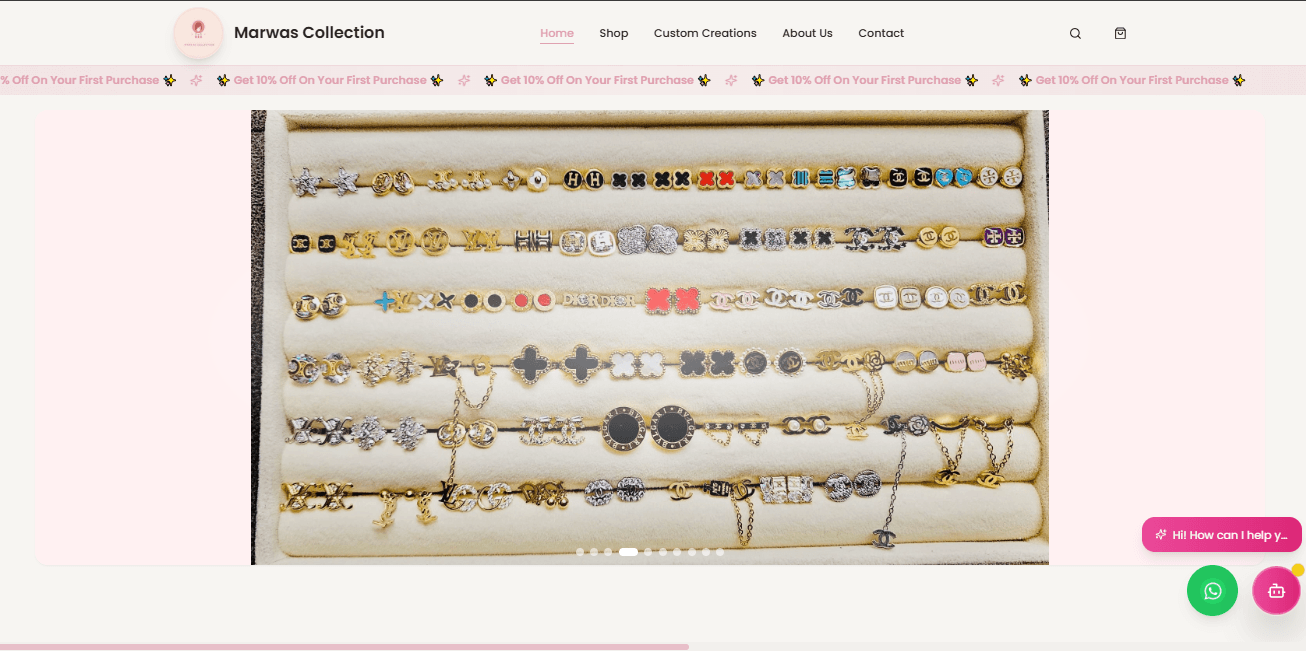Select About Us in the navigation

807,32
